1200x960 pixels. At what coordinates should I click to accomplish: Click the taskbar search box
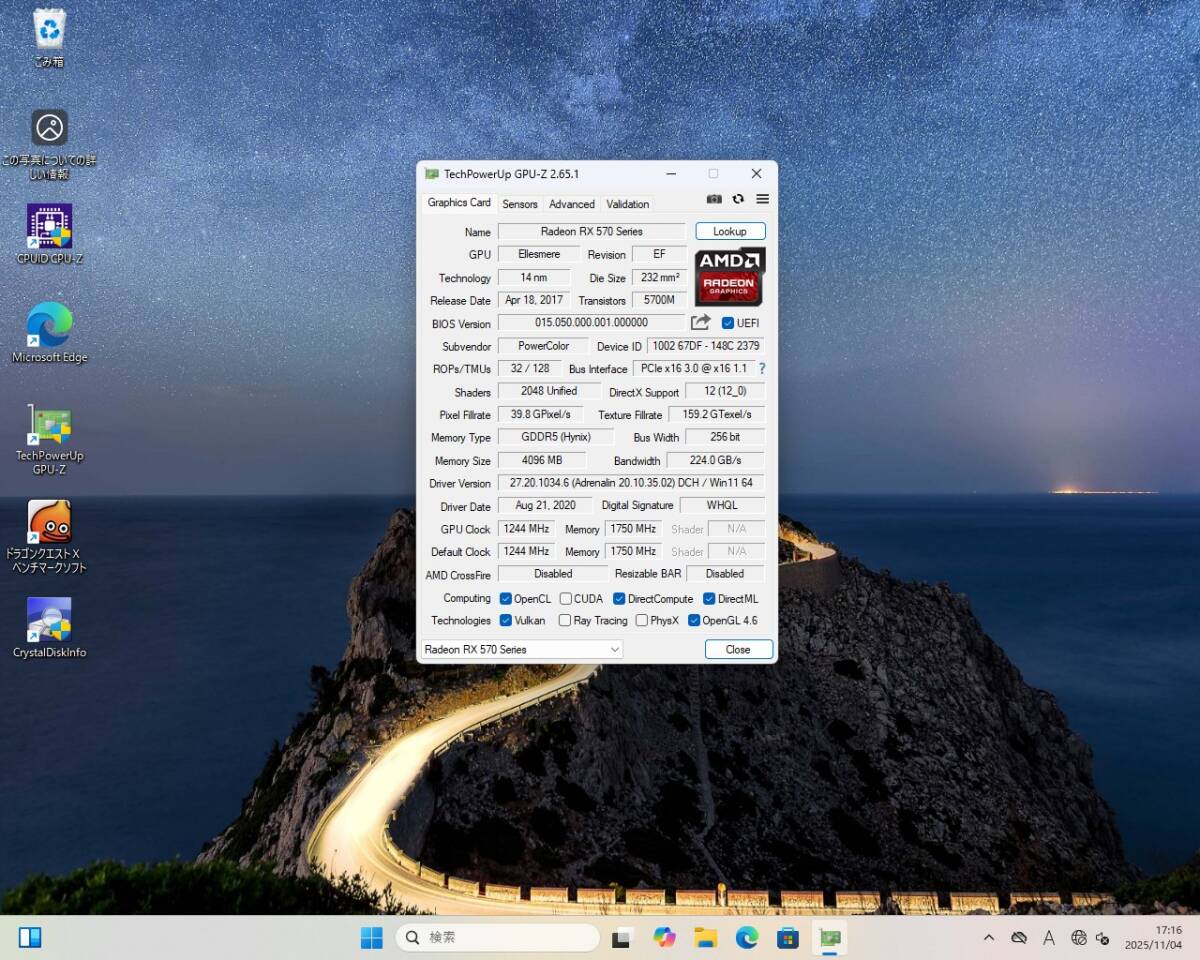click(498, 938)
